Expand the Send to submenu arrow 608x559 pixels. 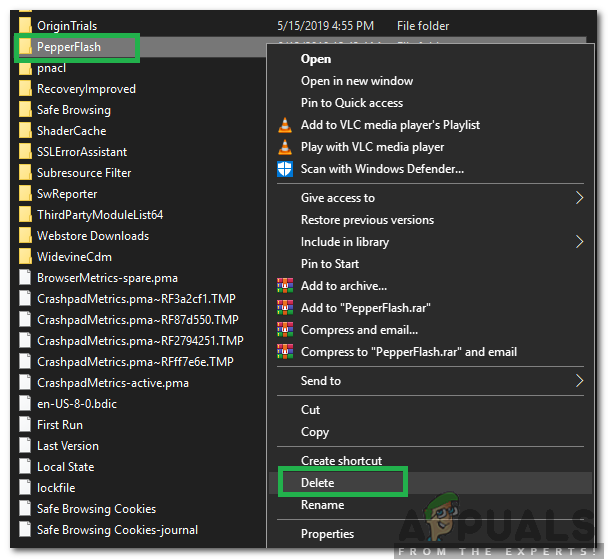click(x=579, y=381)
